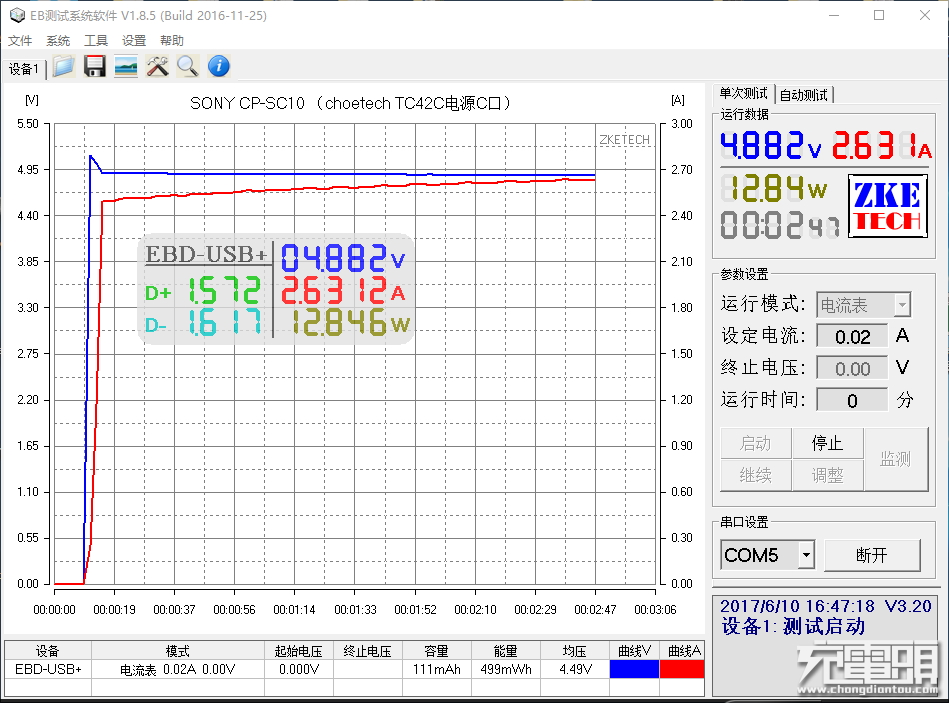Screen dimensions: 949x703
Task: Click the 容量 column header
Action: [x=436, y=651]
